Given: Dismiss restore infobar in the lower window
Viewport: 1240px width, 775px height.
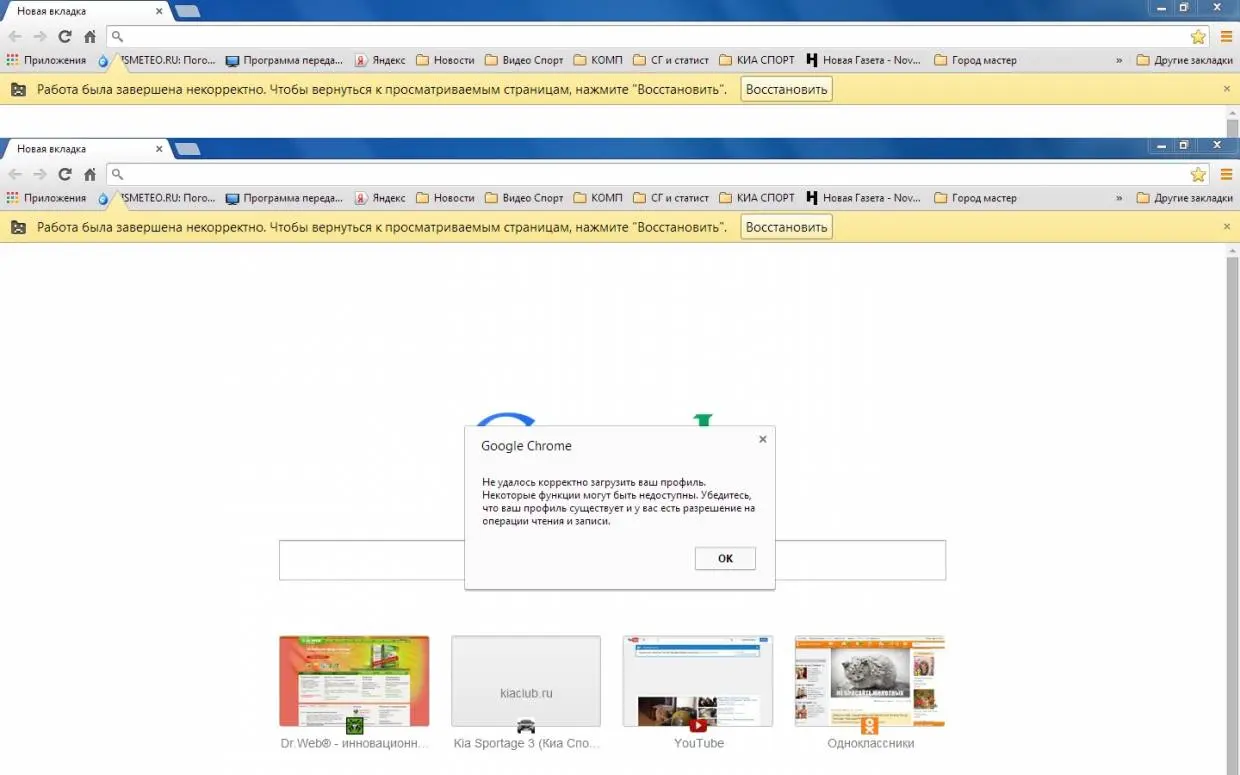Looking at the screenshot, I should click(x=1227, y=227).
